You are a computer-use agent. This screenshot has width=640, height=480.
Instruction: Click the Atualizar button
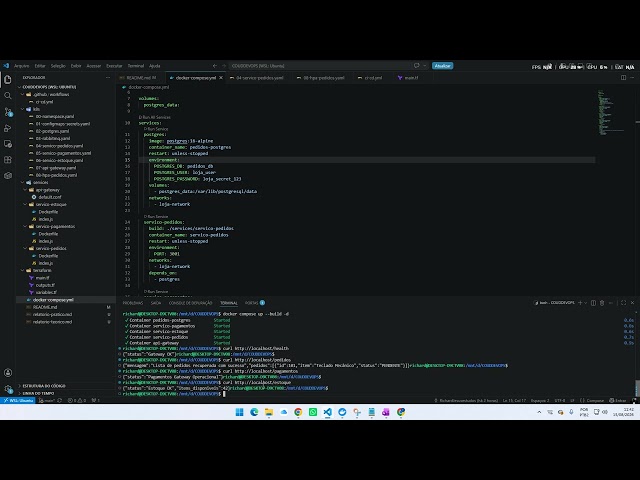442,66
